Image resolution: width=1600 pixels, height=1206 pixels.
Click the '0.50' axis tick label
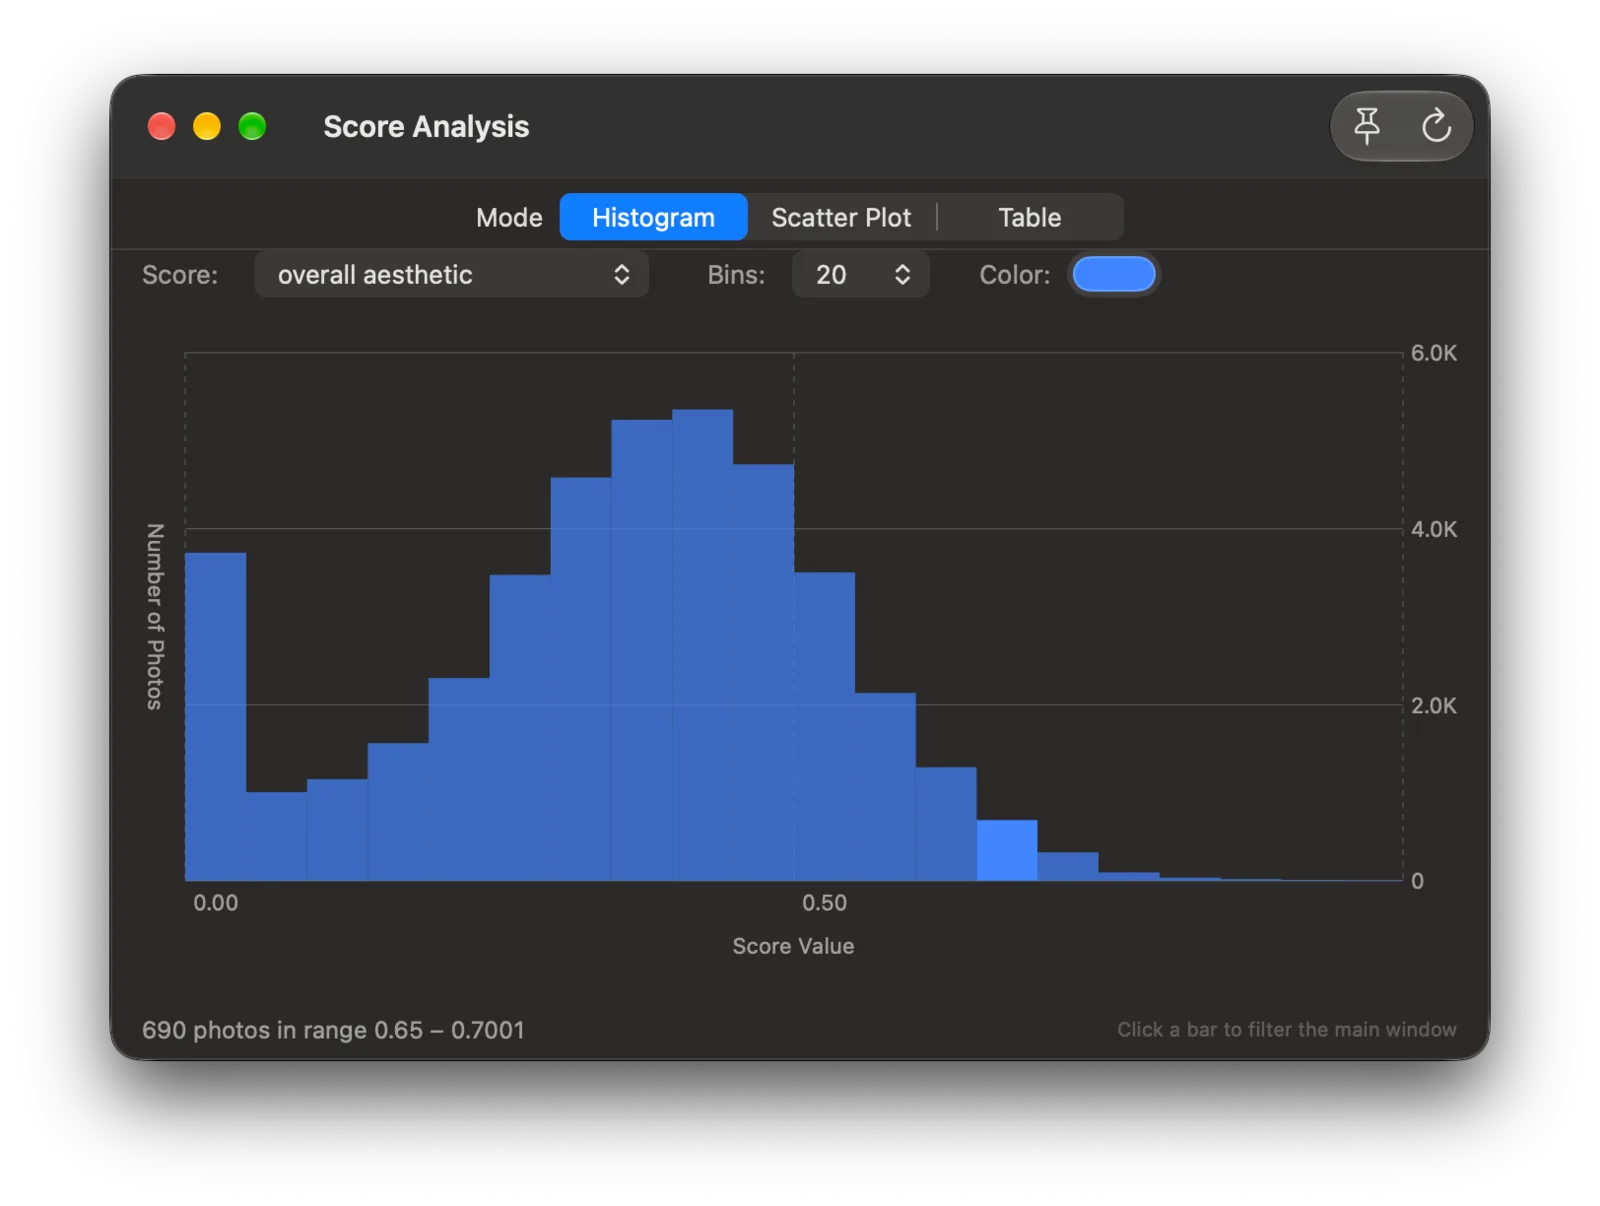tap(824, 903)
